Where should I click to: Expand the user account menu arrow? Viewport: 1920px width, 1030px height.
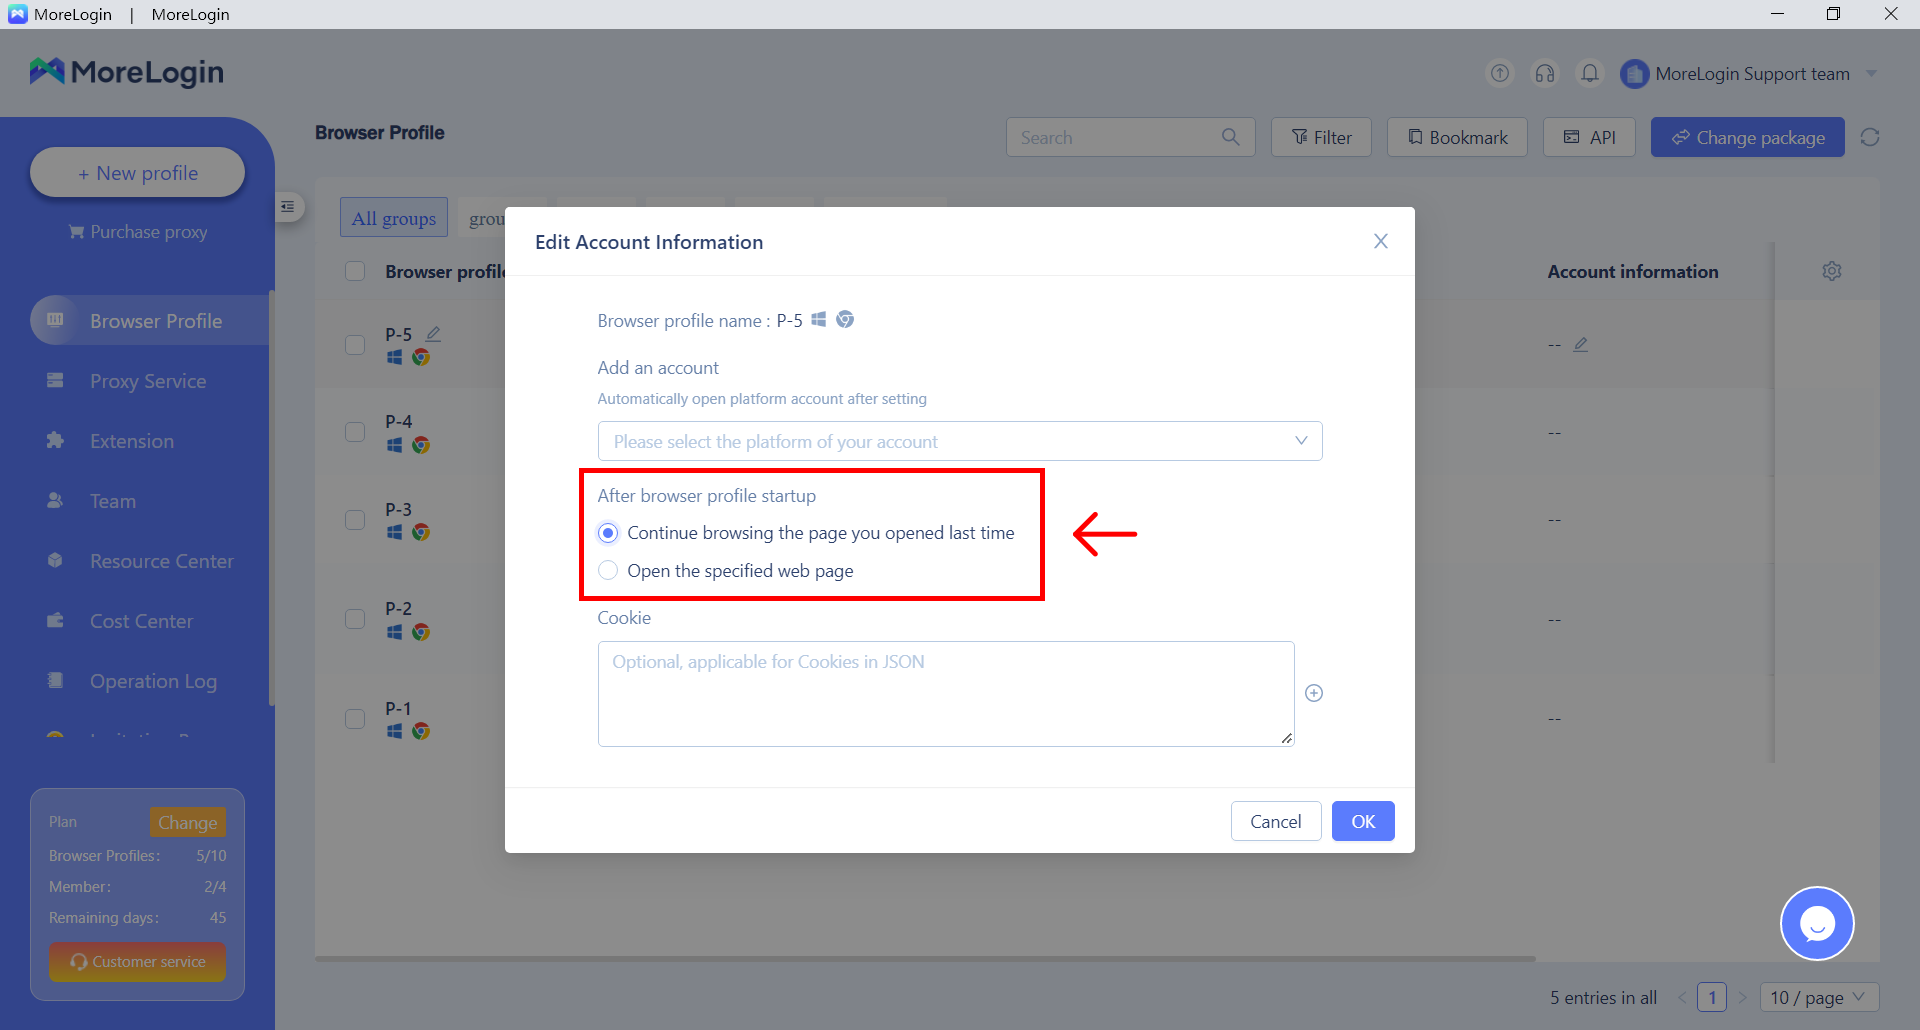click(x=1872, y=73)
